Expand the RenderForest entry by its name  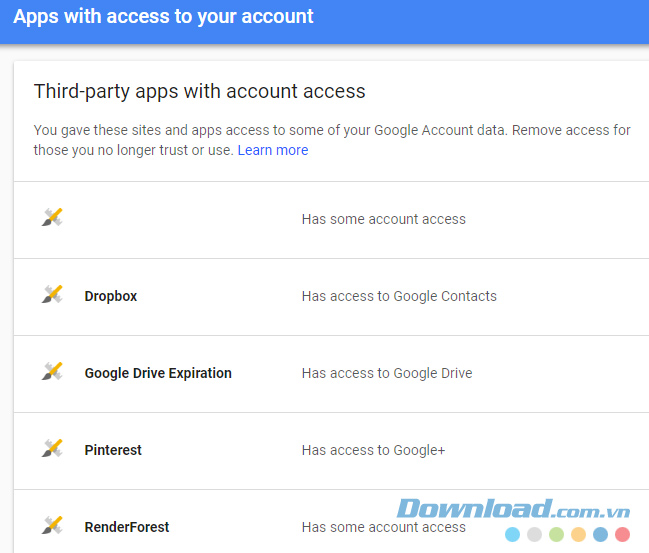click(x=127, y=527)
